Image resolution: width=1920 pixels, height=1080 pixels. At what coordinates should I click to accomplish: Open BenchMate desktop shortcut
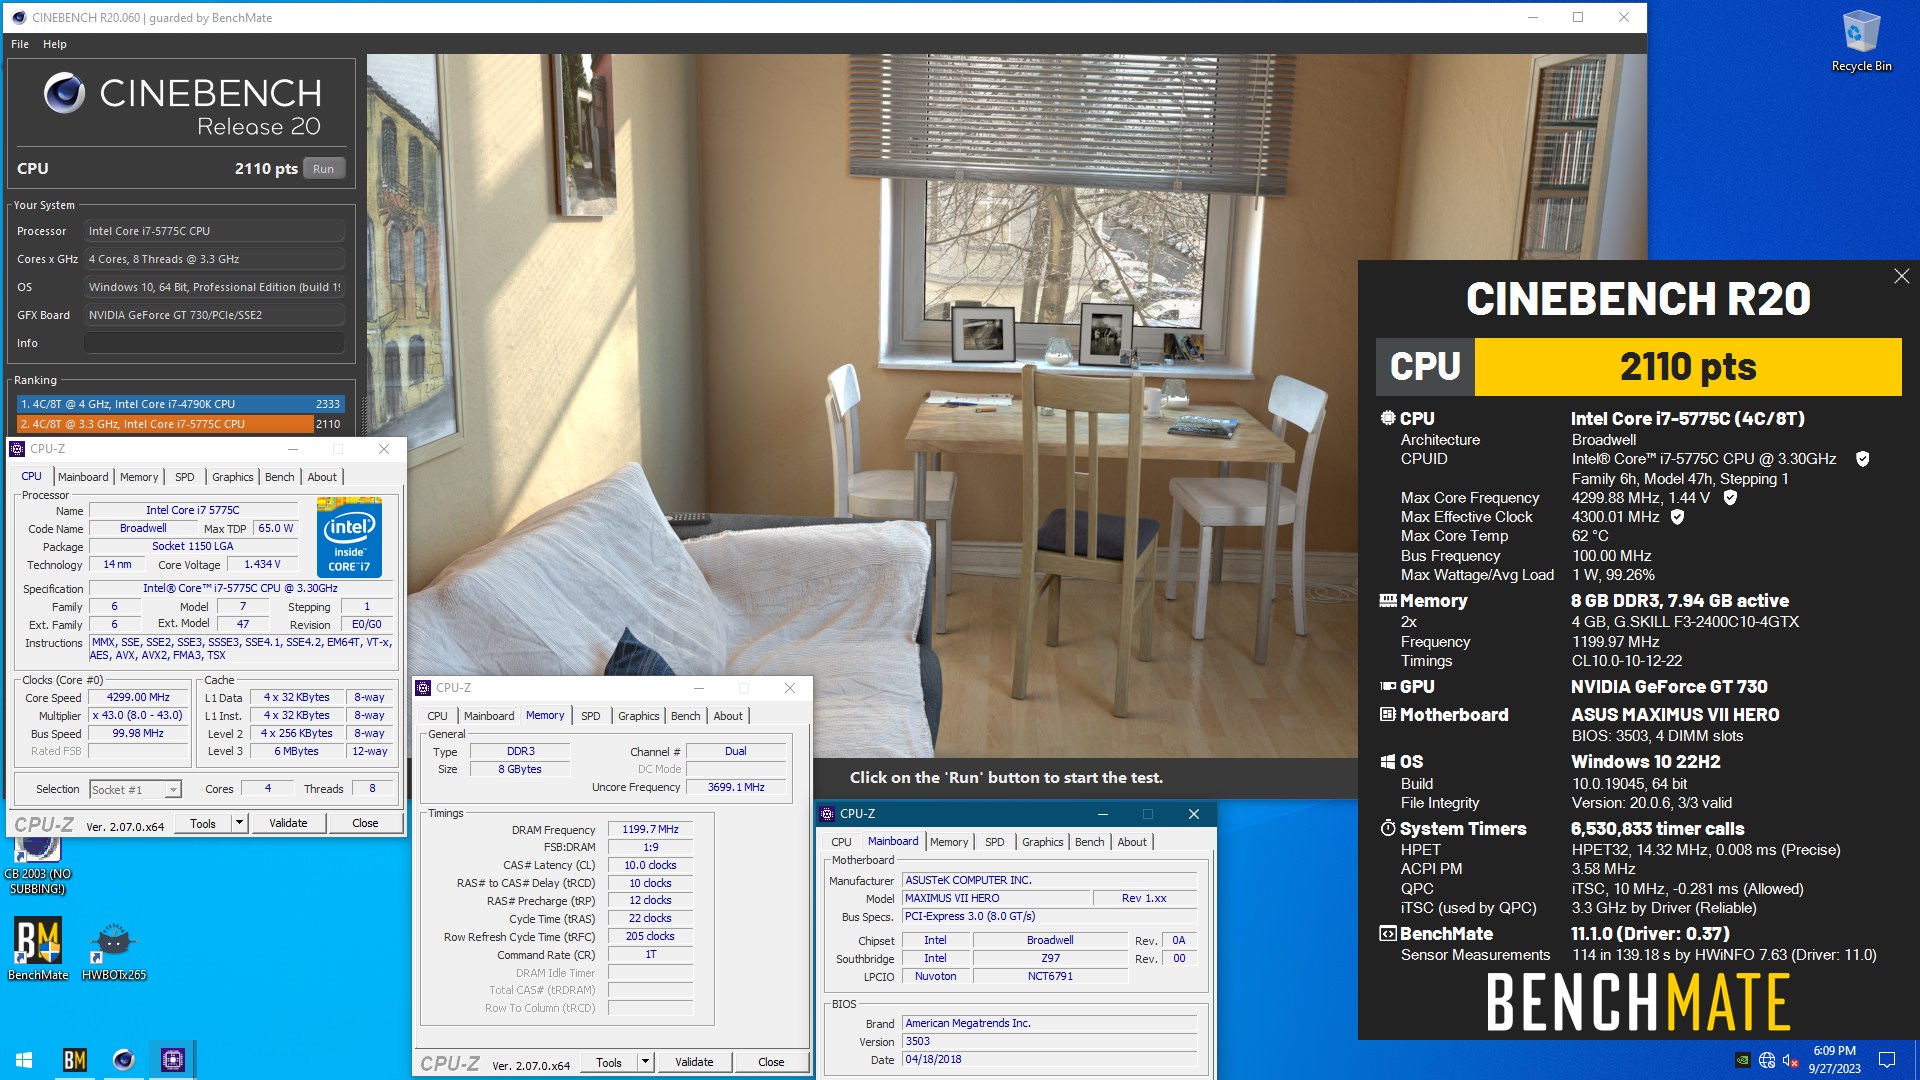tap(38, 949)
